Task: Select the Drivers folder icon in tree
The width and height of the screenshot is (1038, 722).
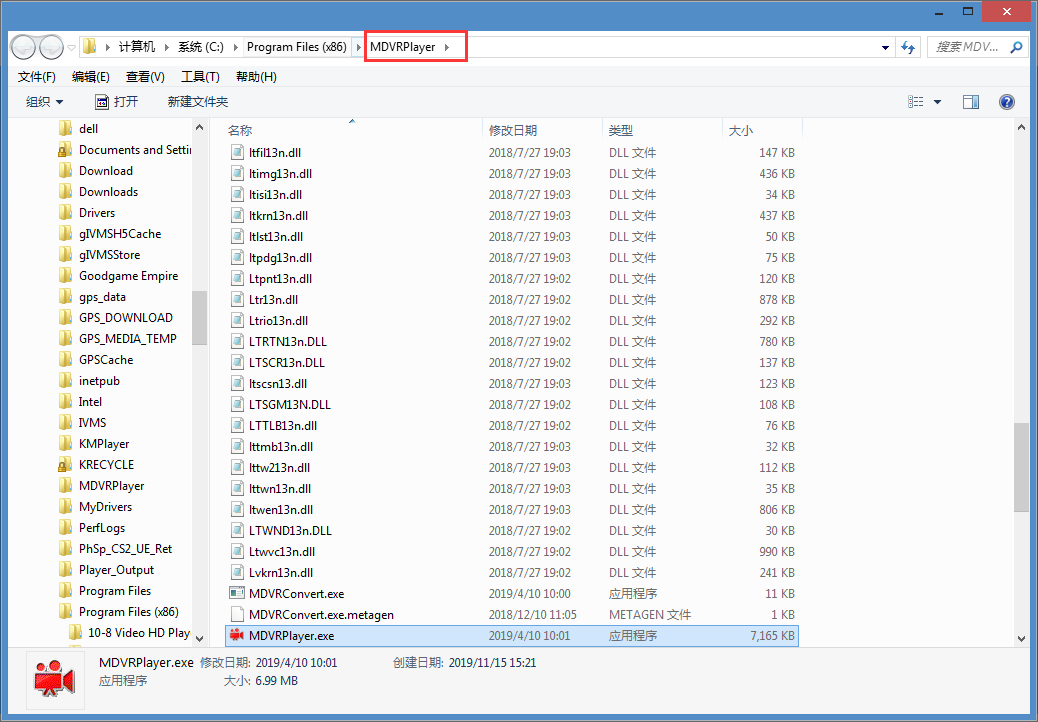Action: click(66, 212)
